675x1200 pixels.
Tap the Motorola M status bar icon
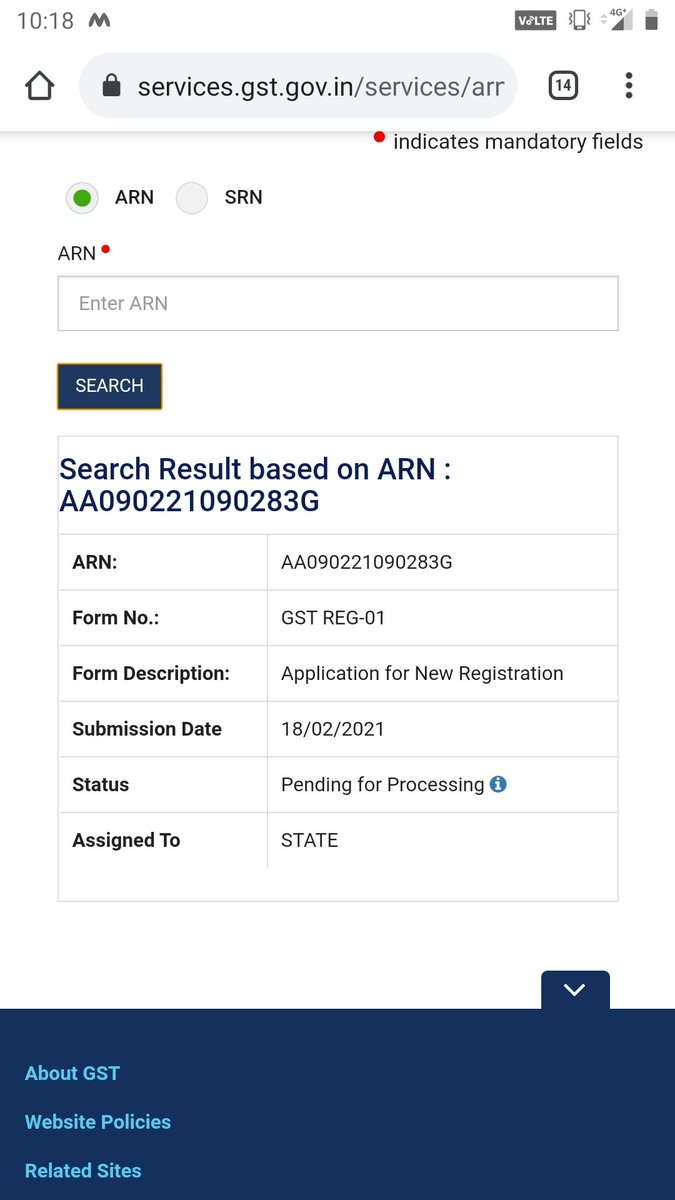tap(100, 20)
